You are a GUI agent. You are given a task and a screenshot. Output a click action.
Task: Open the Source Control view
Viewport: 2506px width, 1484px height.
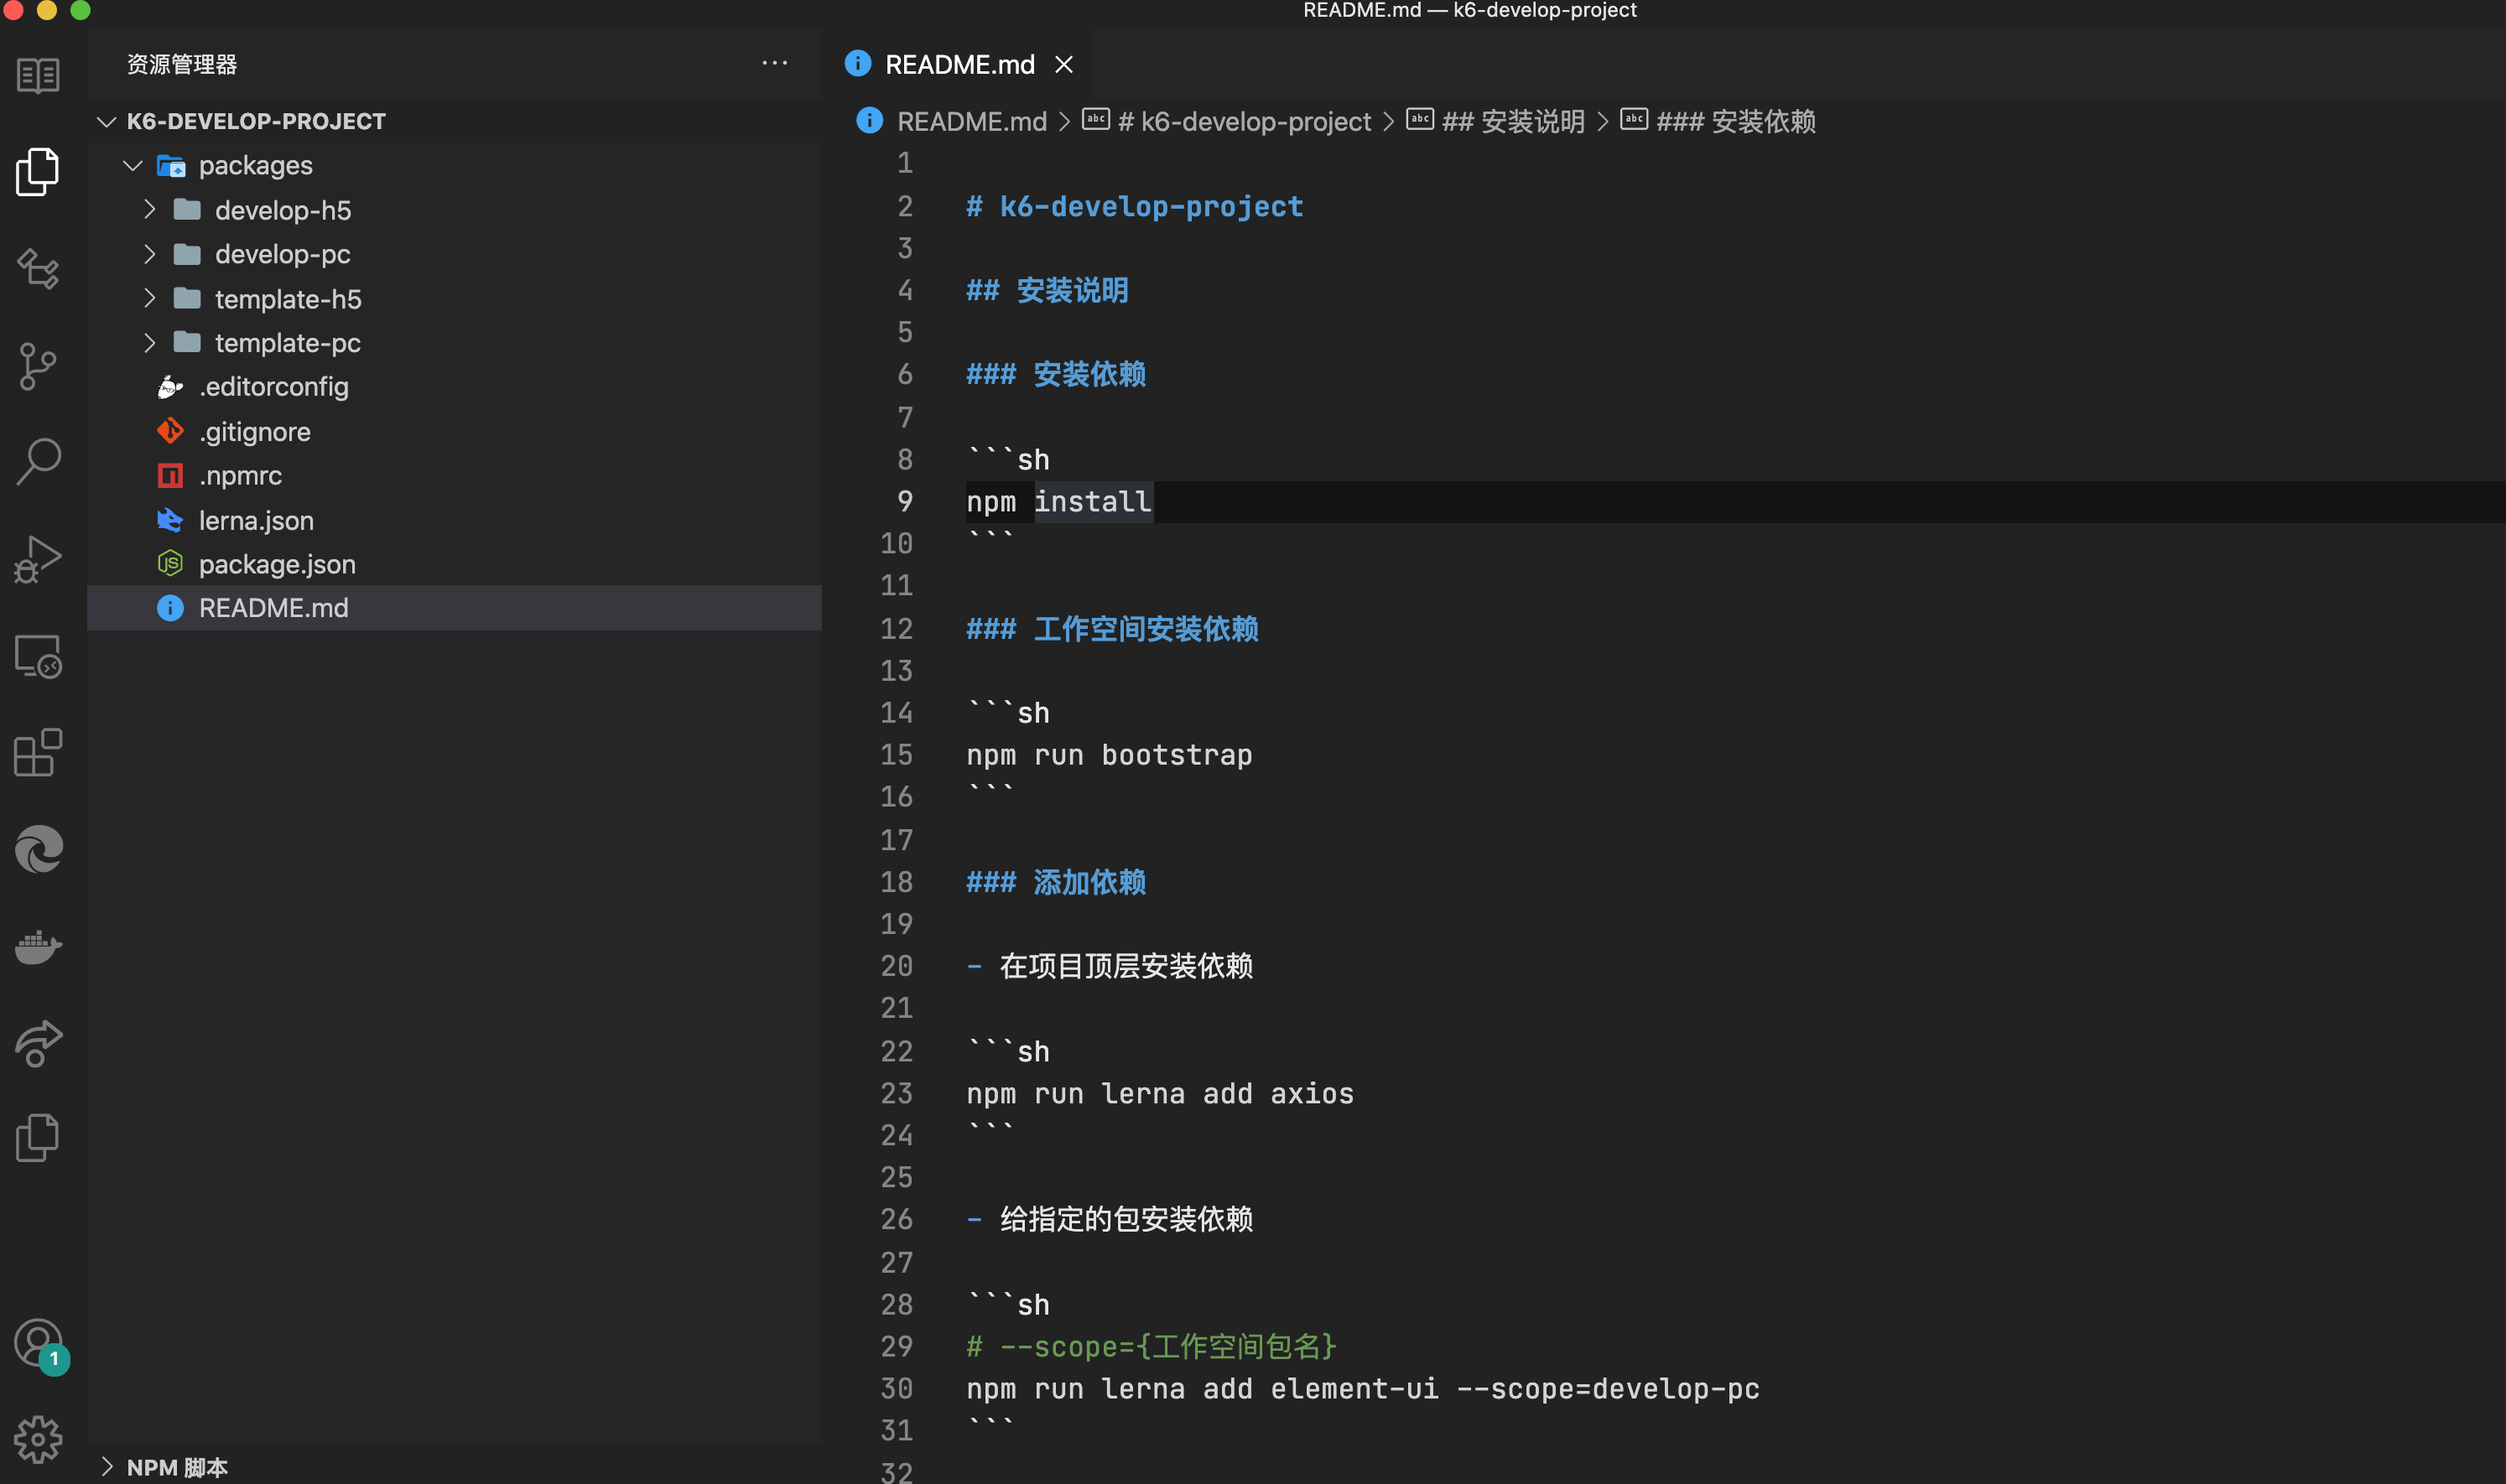pyautogui.click(x=38, y=366)
